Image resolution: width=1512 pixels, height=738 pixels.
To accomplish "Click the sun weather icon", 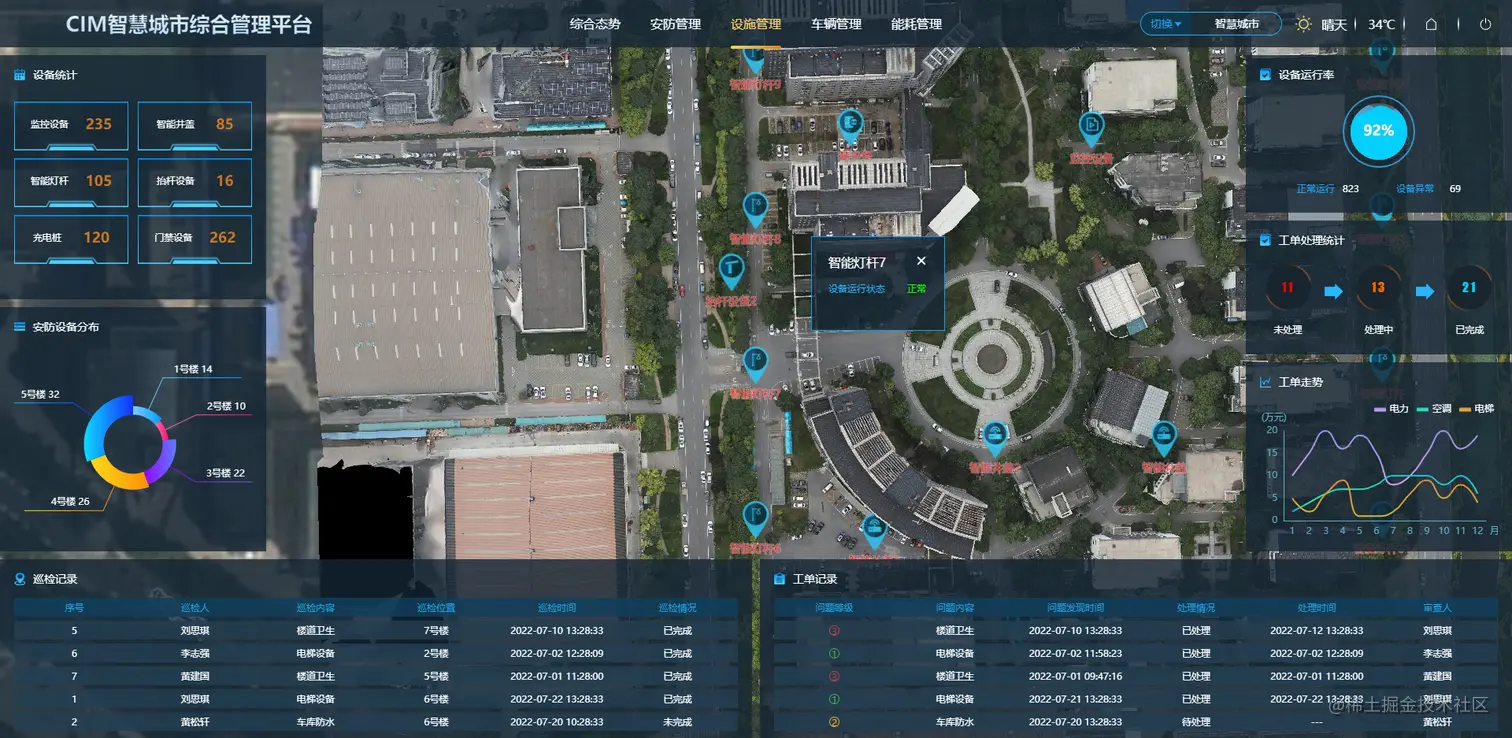I will (1303, 24).
